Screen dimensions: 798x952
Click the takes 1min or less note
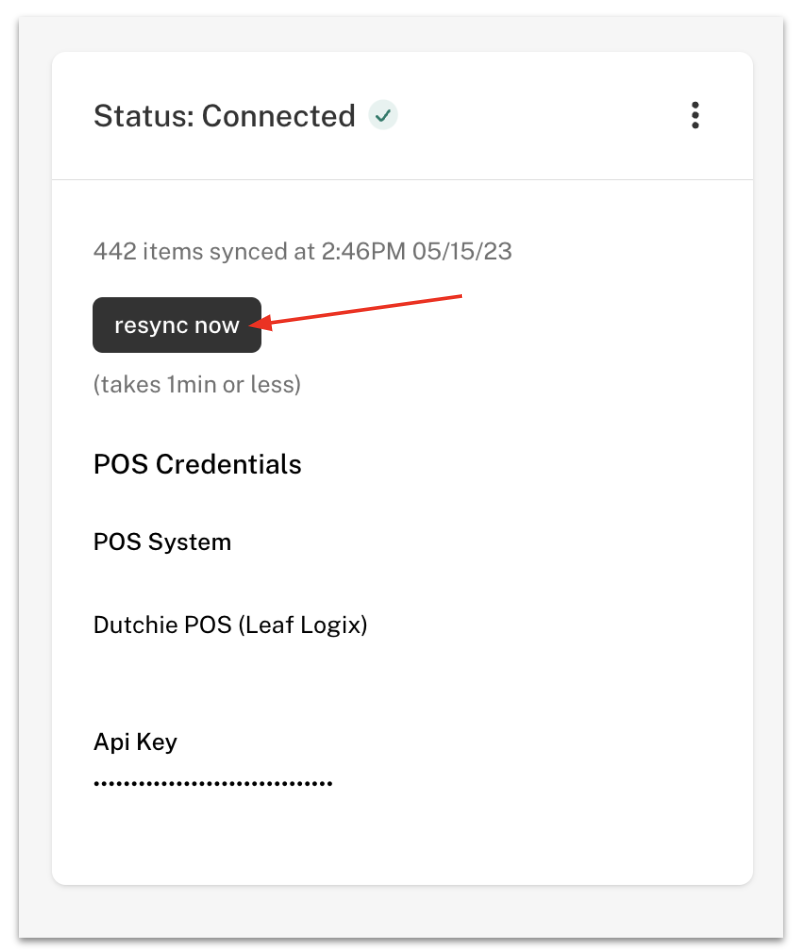point(197,384)
